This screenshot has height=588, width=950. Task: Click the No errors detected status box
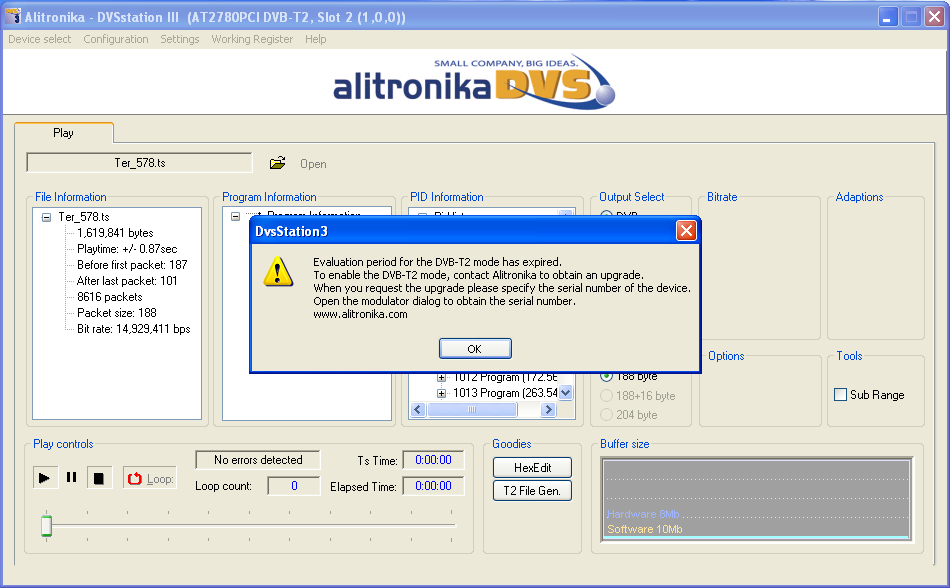click(x=258, y=460)
